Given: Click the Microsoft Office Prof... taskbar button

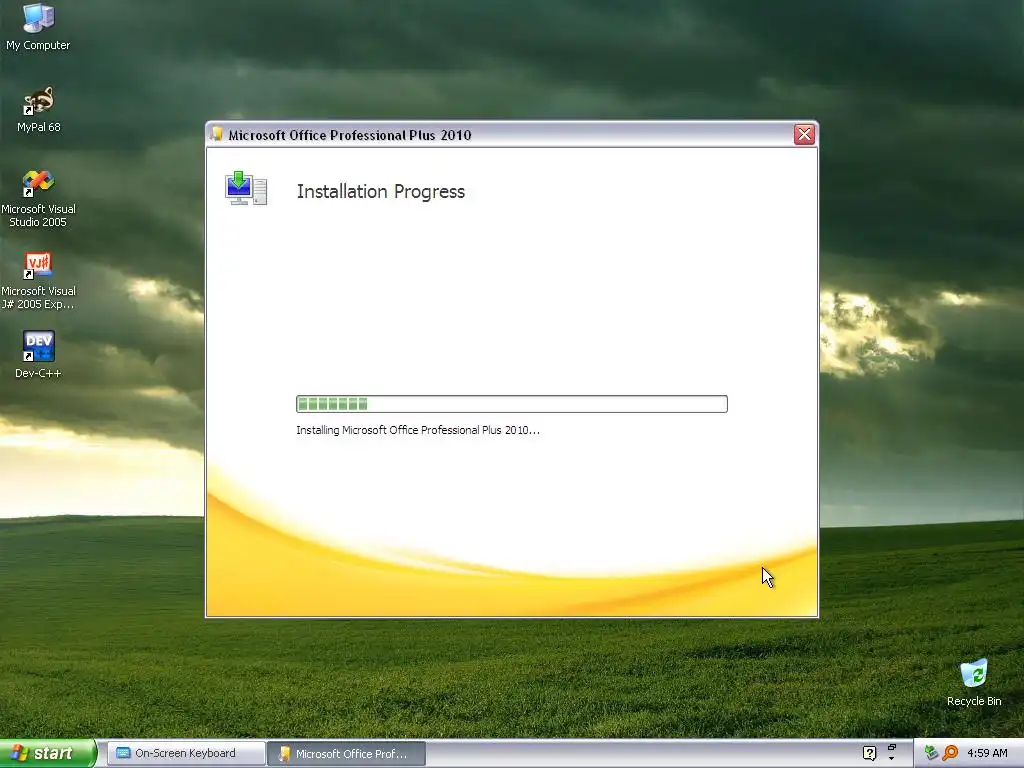Looking at the screenshot, I should (x=346, y=754).
